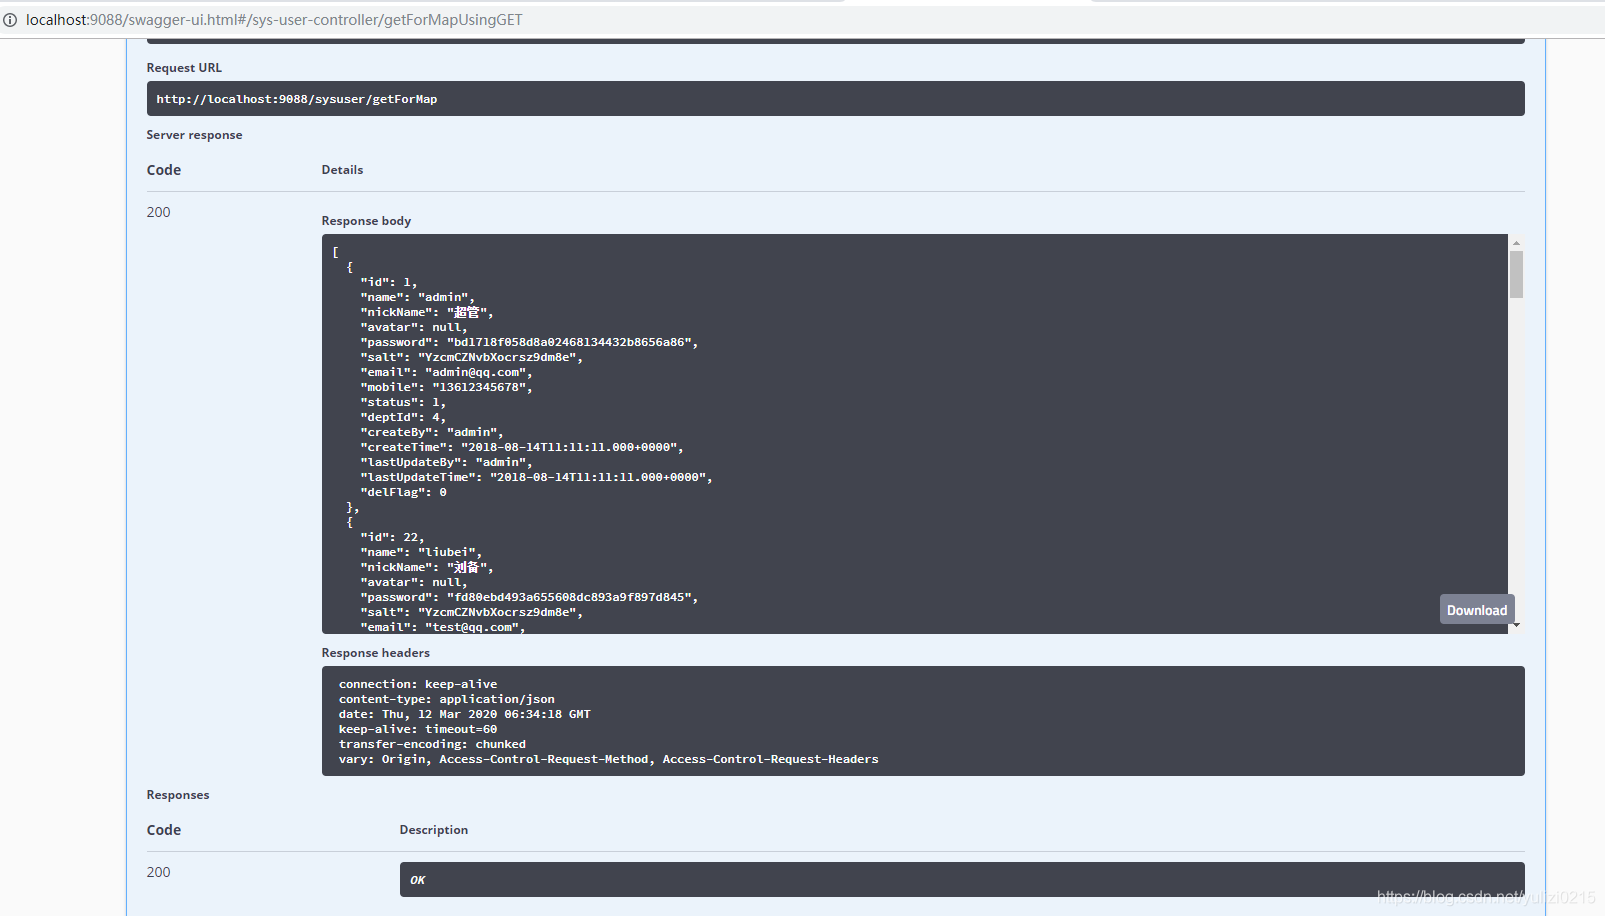1605x916 pixels.
Task: Click the 200 code under Server response
Action: click(158, 212)
